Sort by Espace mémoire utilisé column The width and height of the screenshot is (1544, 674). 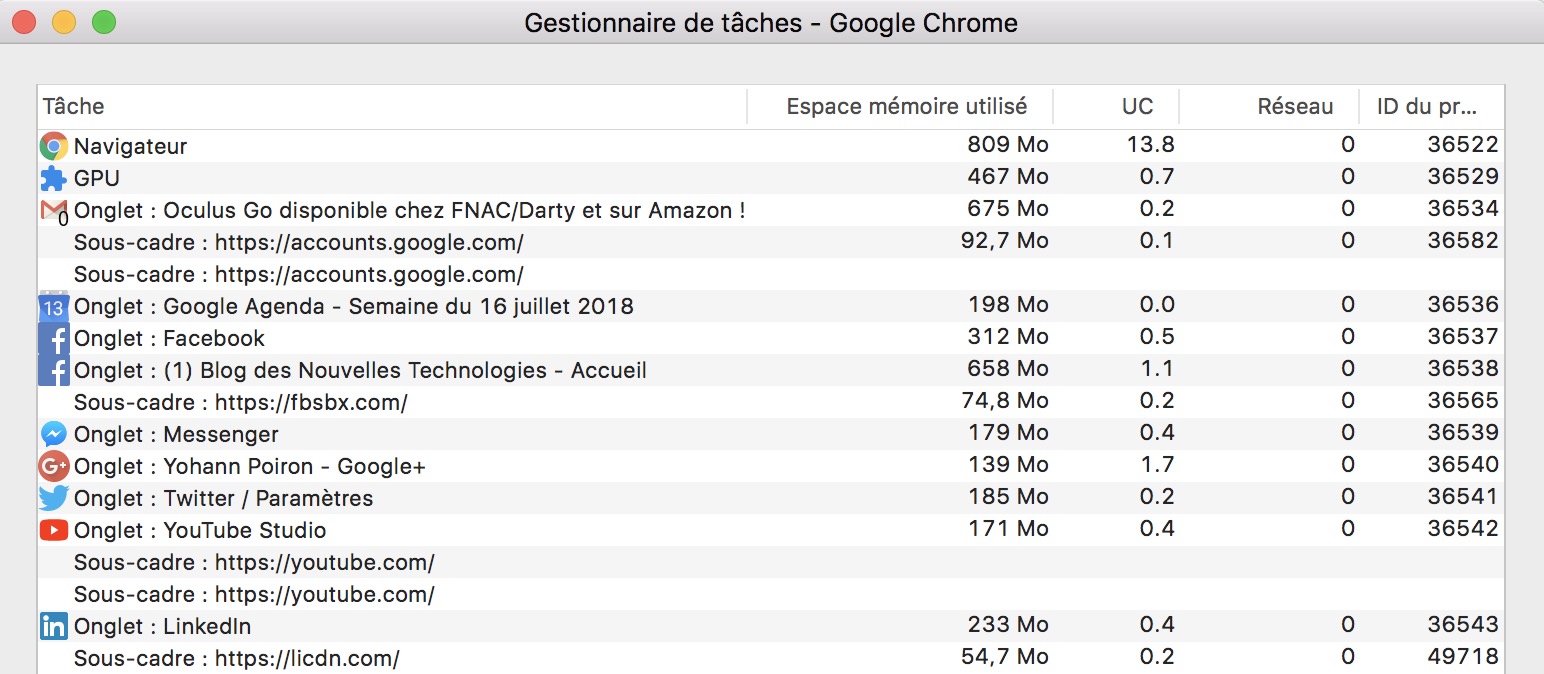click(905, 106)
